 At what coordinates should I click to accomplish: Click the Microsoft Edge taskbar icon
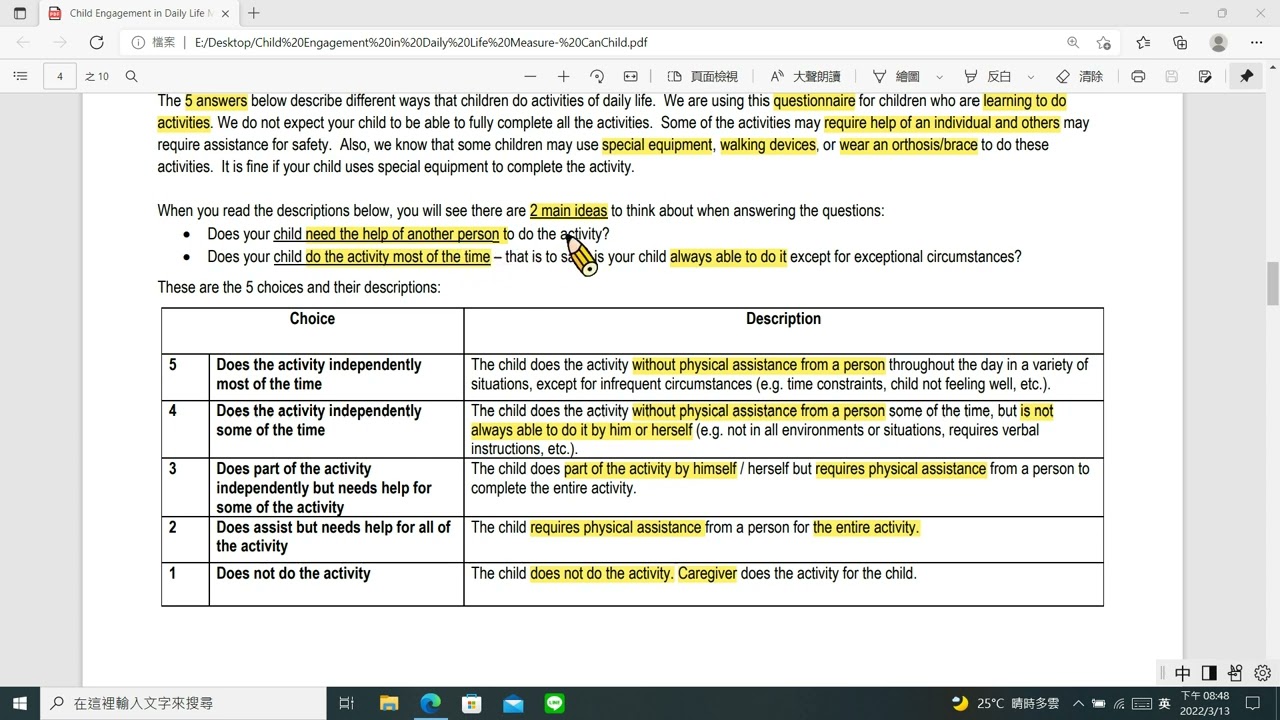tap(430, 703)
